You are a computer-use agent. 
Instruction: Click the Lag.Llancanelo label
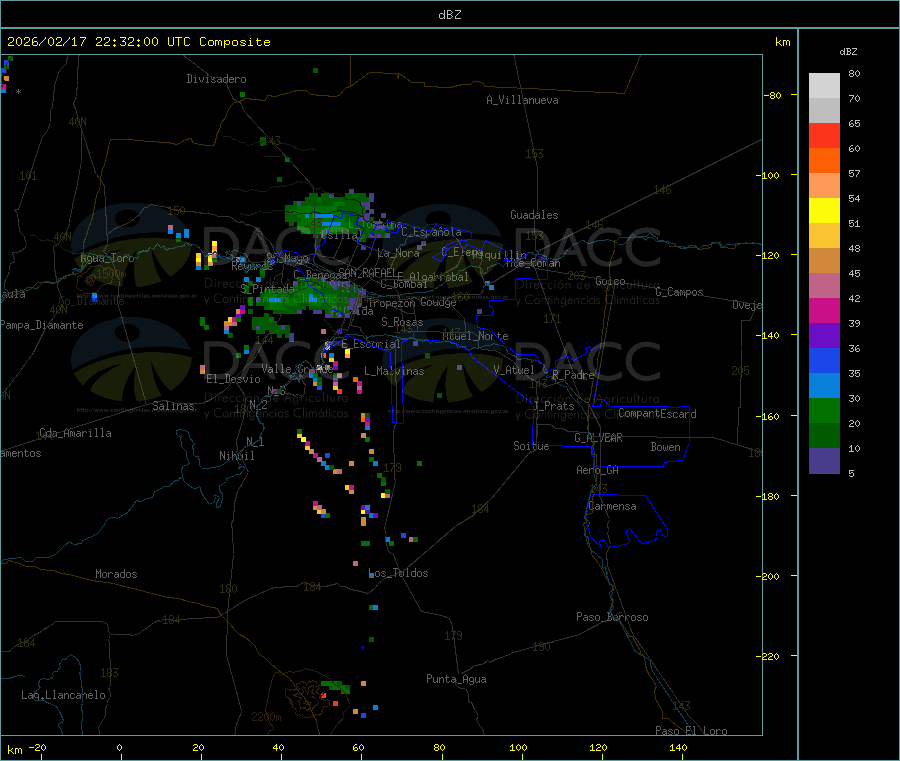click(x=63, y=695)
